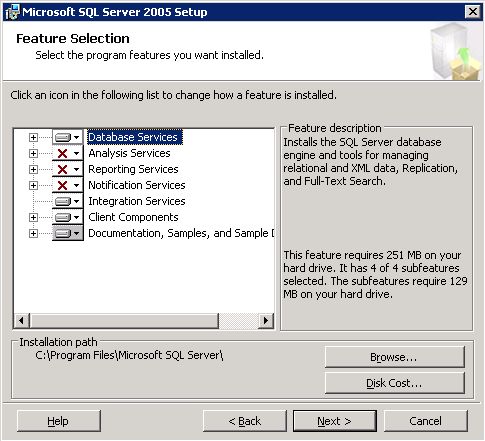Expand the Client Components tree node
This screenshot has width=485, height=441.
[33, 217]
